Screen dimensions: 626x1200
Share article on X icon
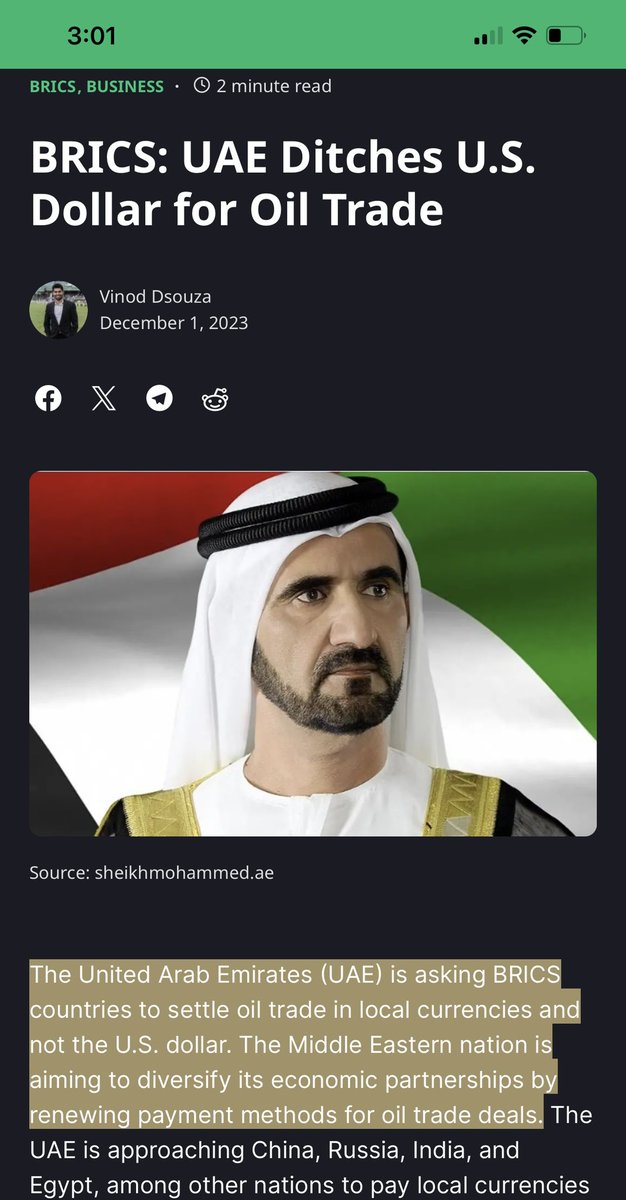[x=103, y=398]
